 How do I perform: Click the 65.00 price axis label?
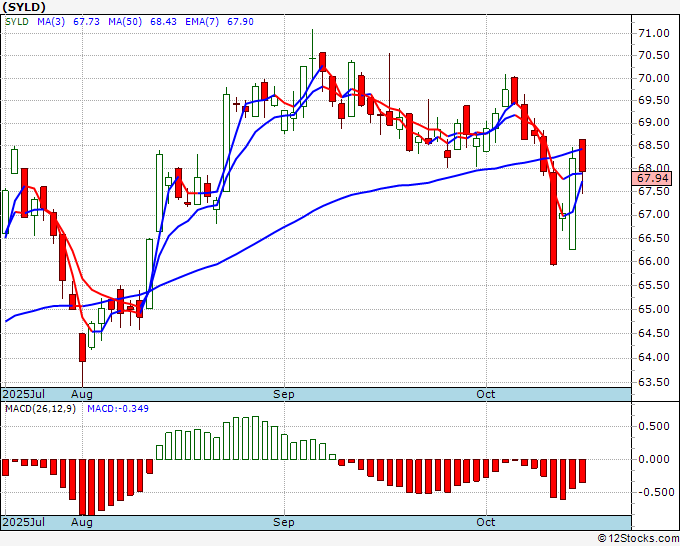click(x=654, y=310)
